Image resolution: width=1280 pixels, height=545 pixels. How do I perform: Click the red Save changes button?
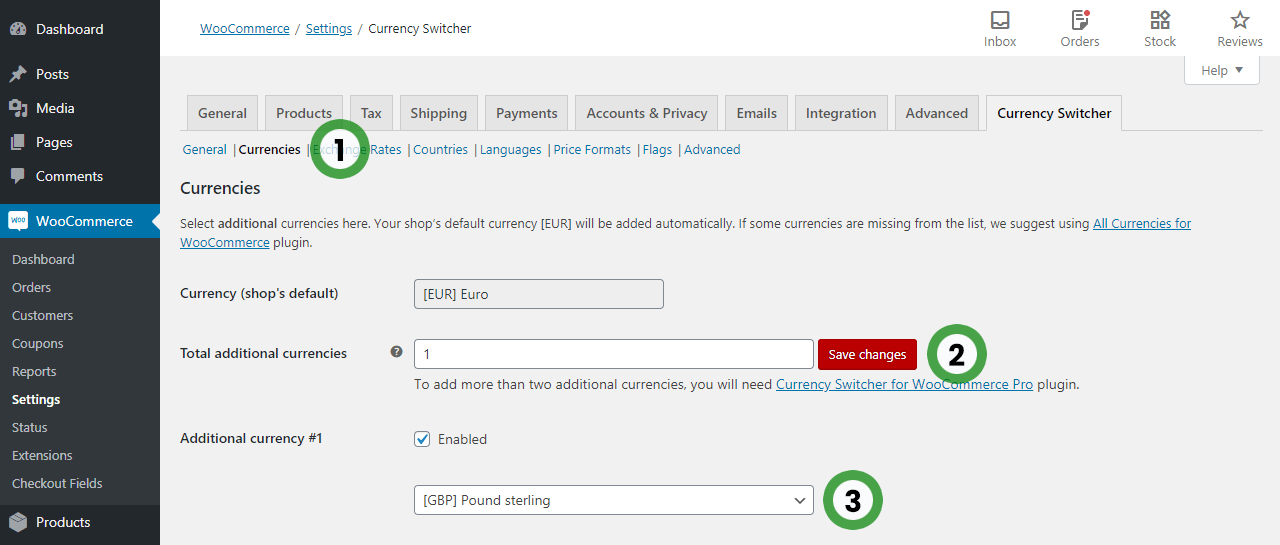click(x=867, y=354)
